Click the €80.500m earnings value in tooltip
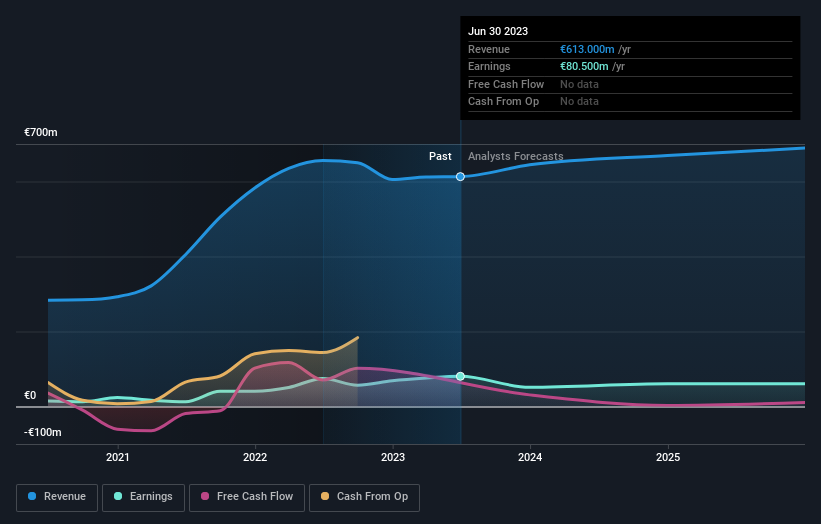The image size is (821, 524). click(x=584, y=66)
